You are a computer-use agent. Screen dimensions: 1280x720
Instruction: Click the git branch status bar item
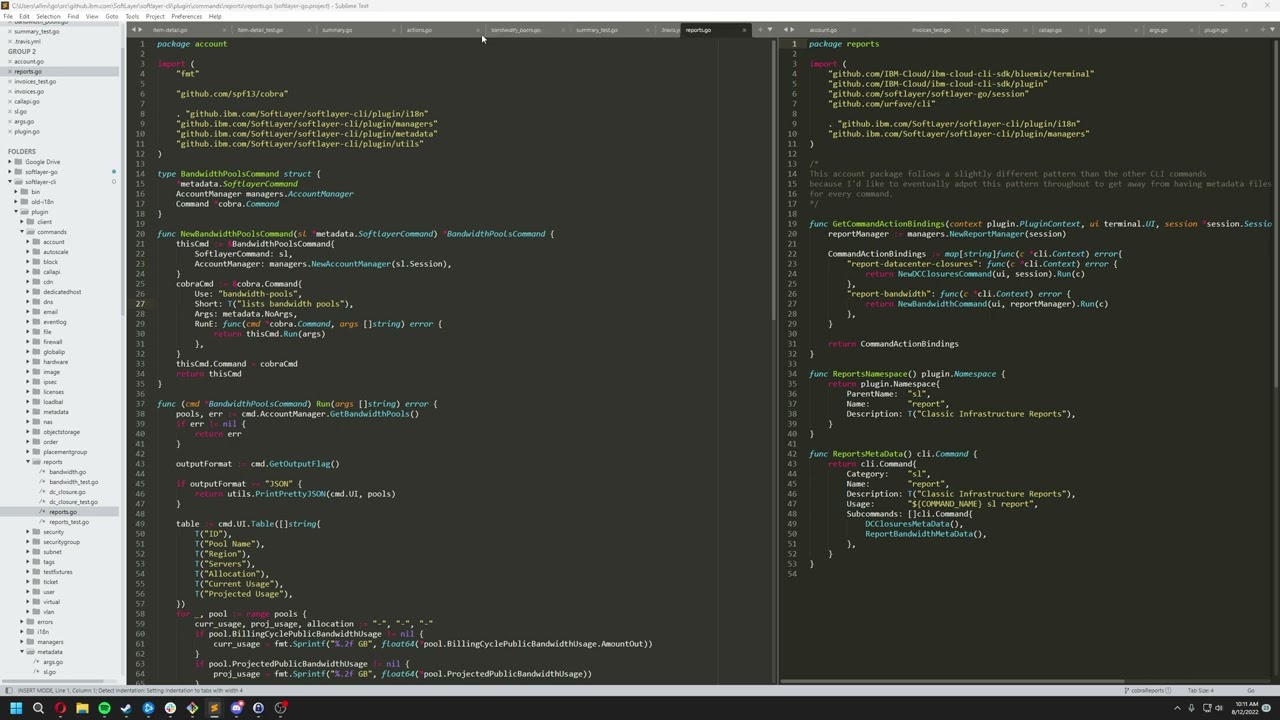point(1148,690)
